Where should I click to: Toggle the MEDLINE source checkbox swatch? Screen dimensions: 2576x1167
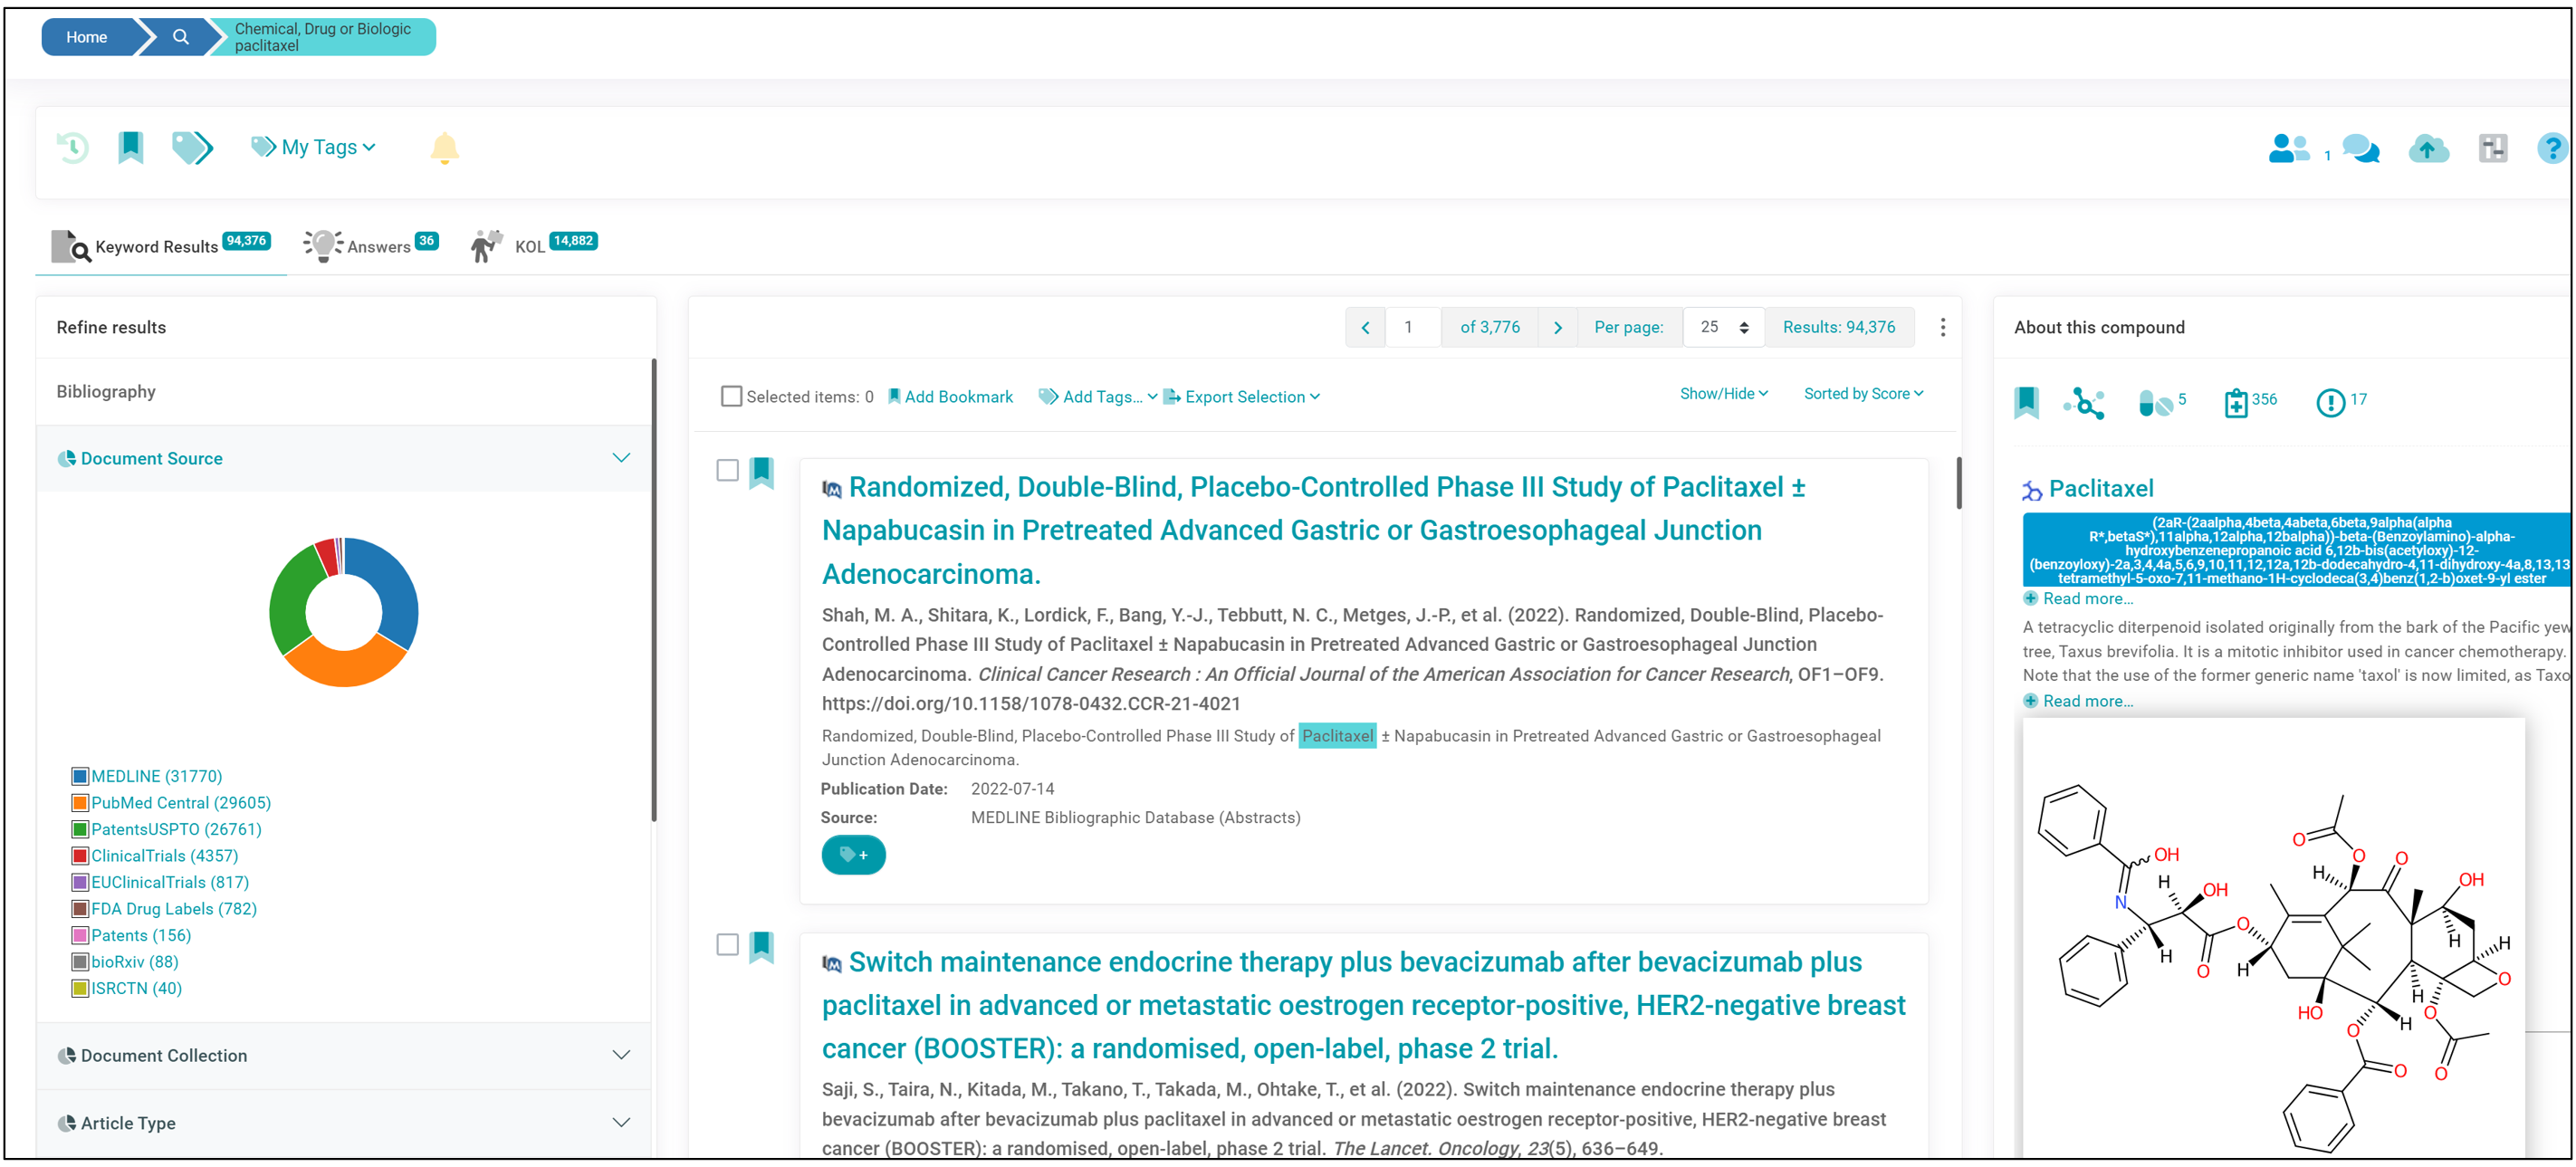coord(80,777)
